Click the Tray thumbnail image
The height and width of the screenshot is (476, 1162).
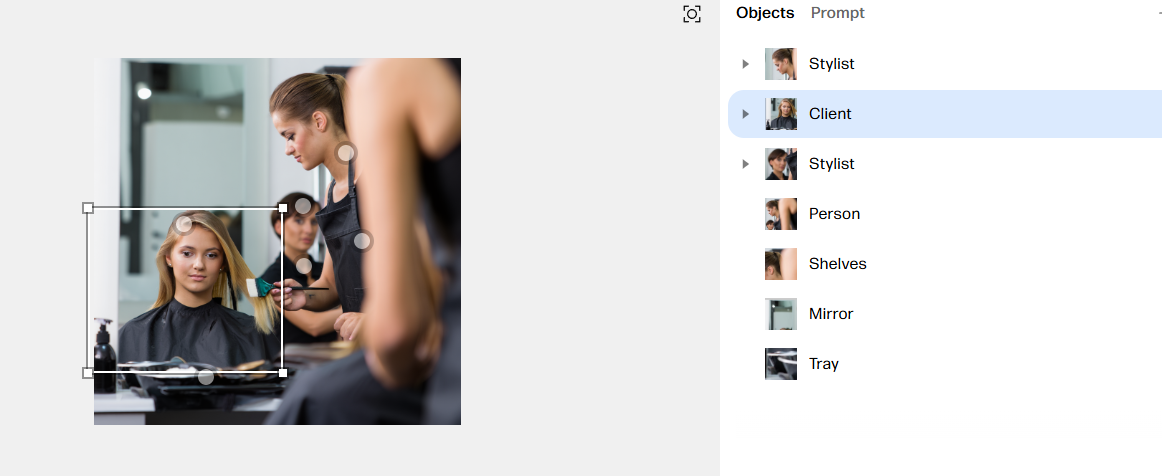pyautogui.click(x=781, y=364)
